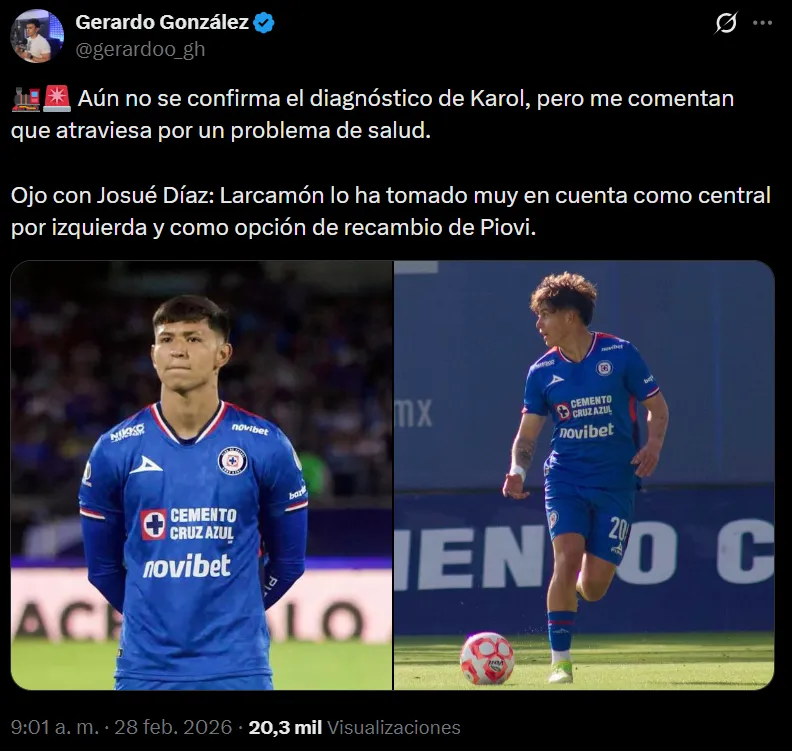Click the soccer ball in right photo
This screenshot has height=751, width=792.
[x=487, y=657]
